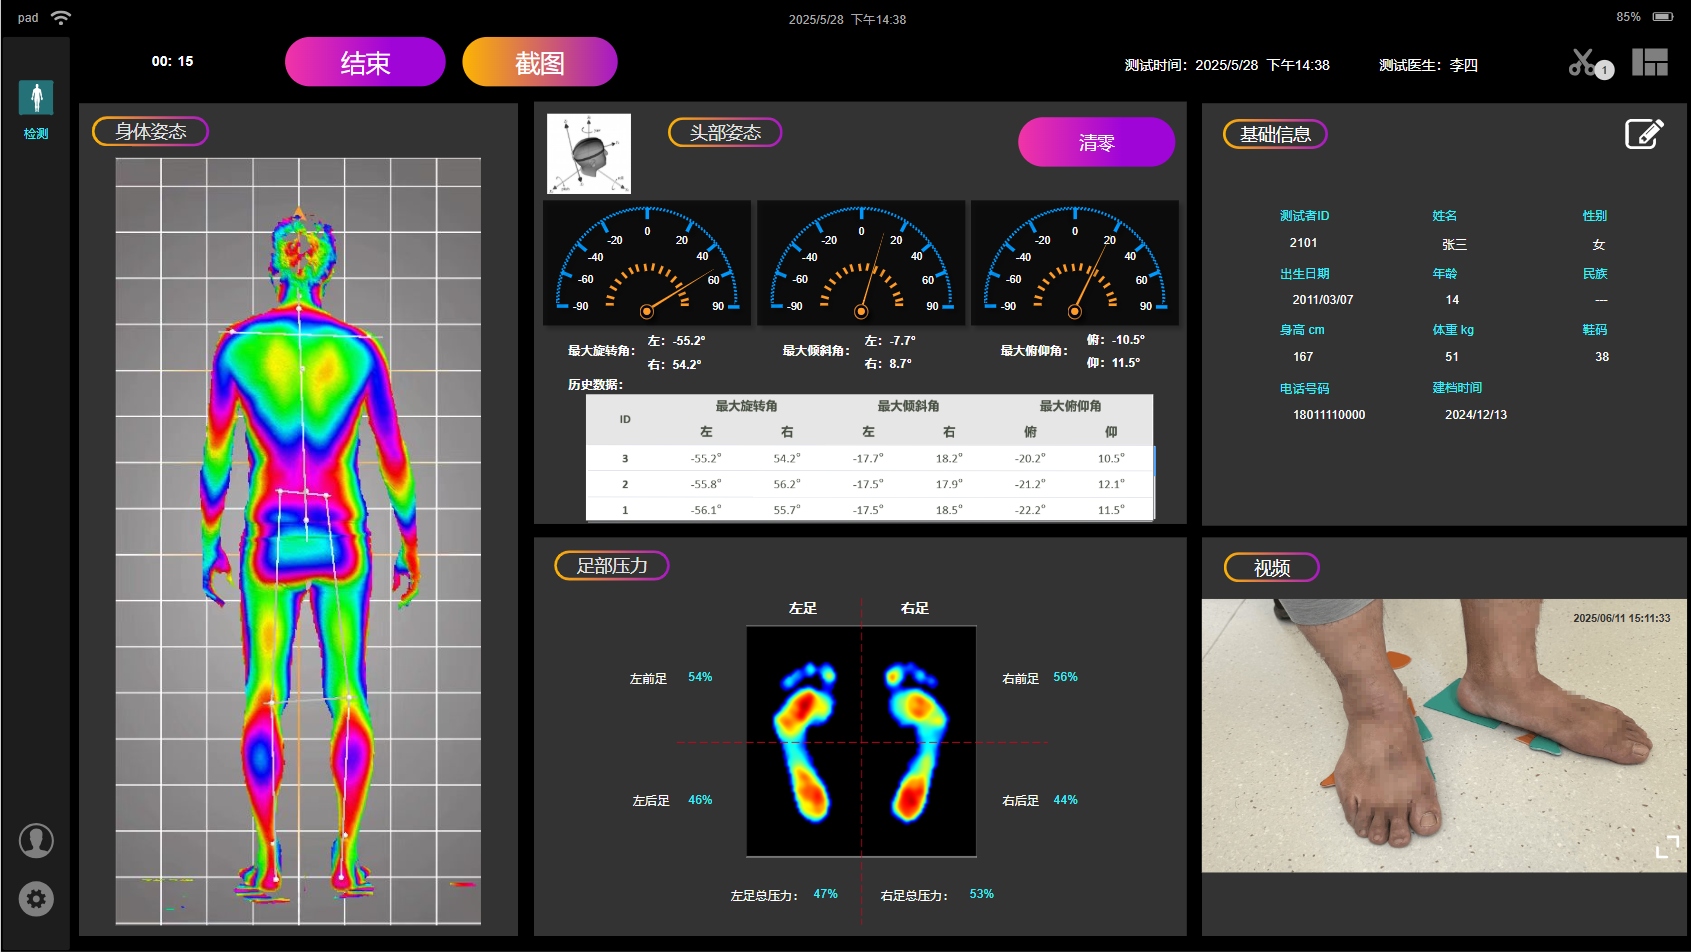Image resolution: width=1691 pixels, height=952 pixels.
Task: Open the user profile icon in sidebar
Action: [36, 841]
